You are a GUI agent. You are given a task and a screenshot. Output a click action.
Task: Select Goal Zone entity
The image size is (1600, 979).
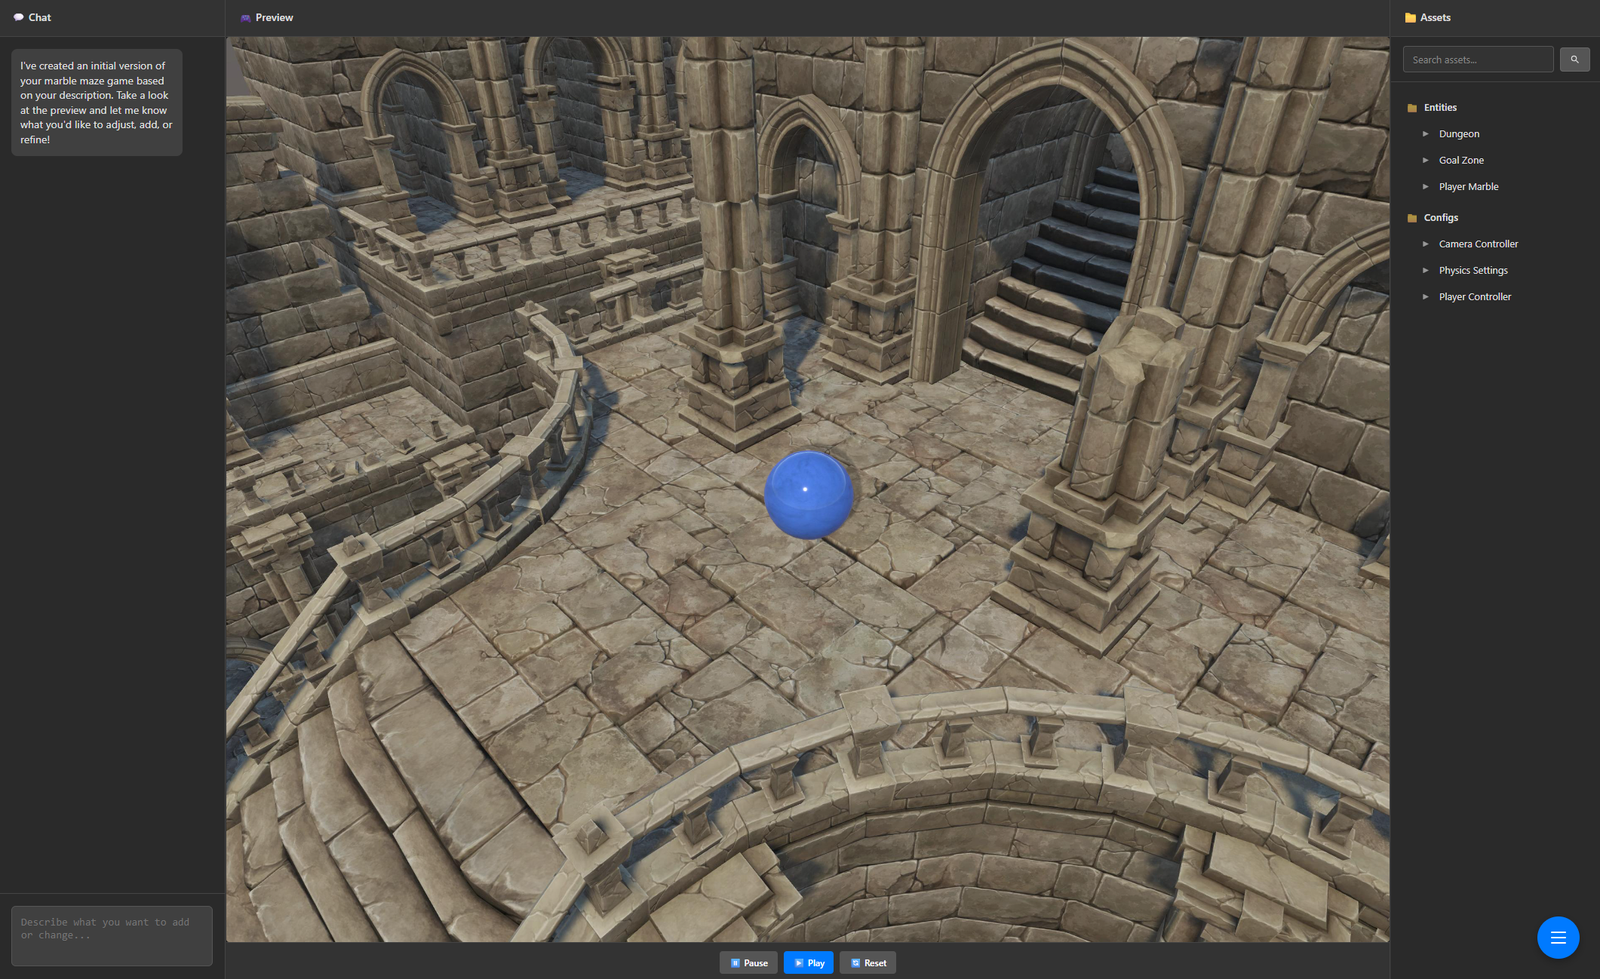(1461, 160)
